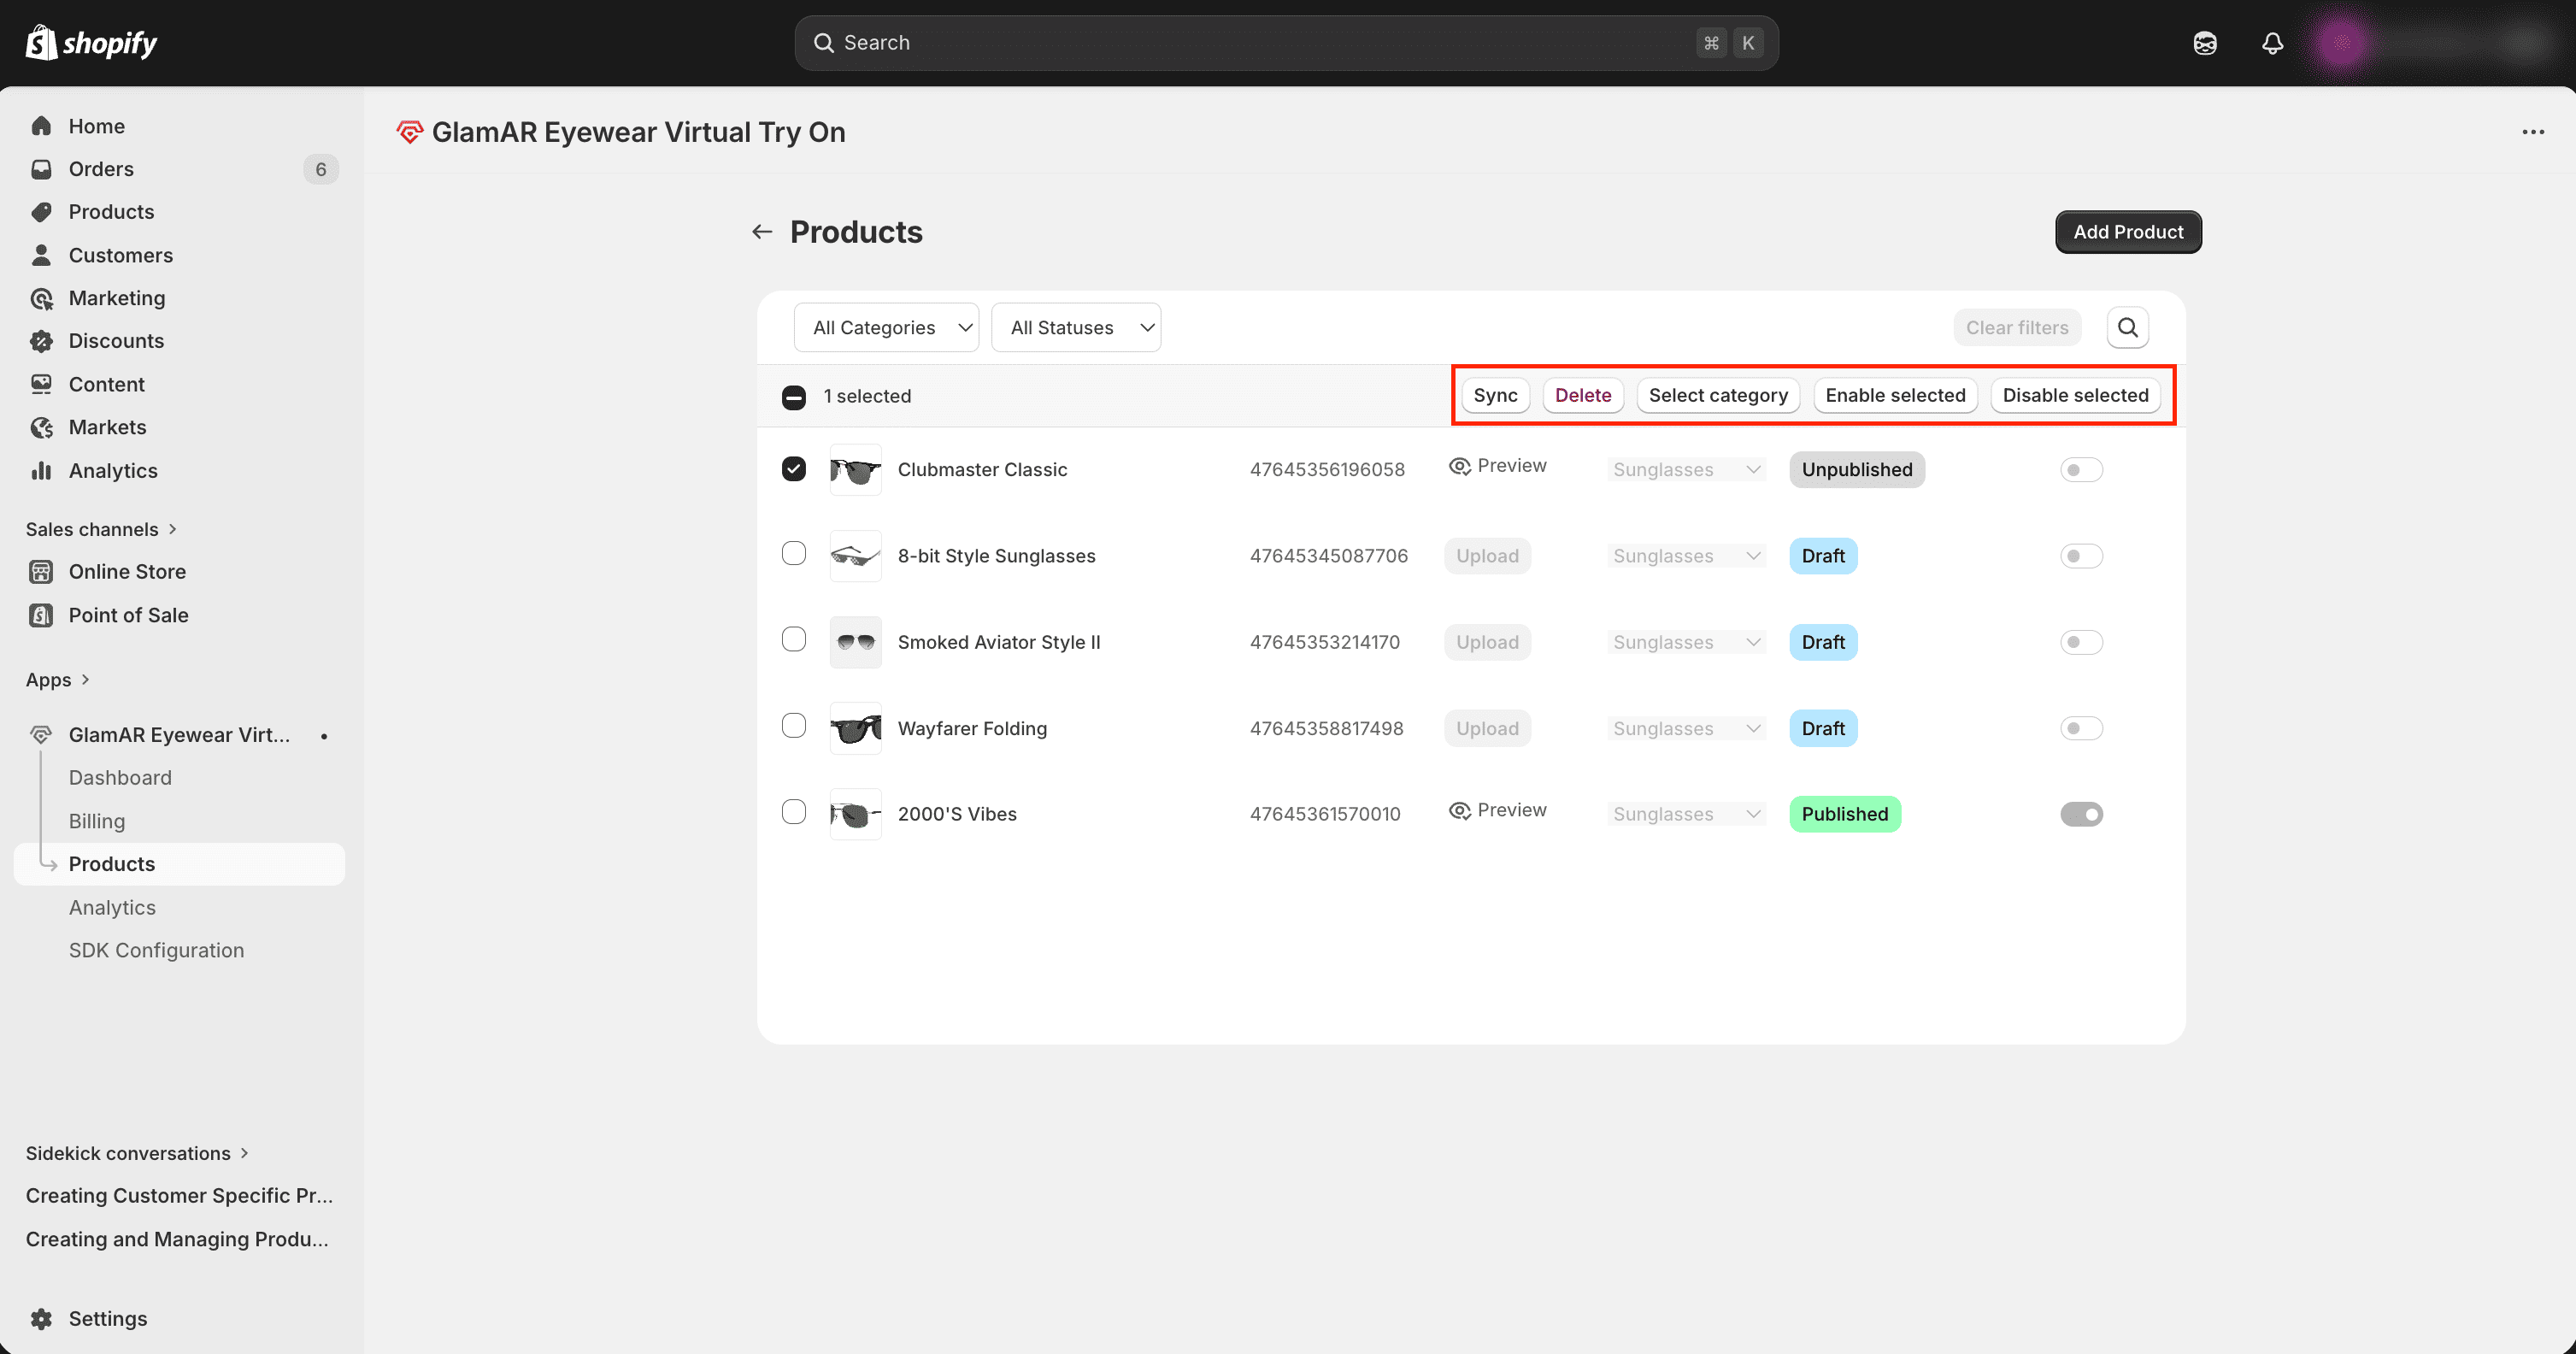Click the Preview eye icon for 2000'S Vibes
The width and height of the screenshot is (2576, 1354).
[1460, 811]
